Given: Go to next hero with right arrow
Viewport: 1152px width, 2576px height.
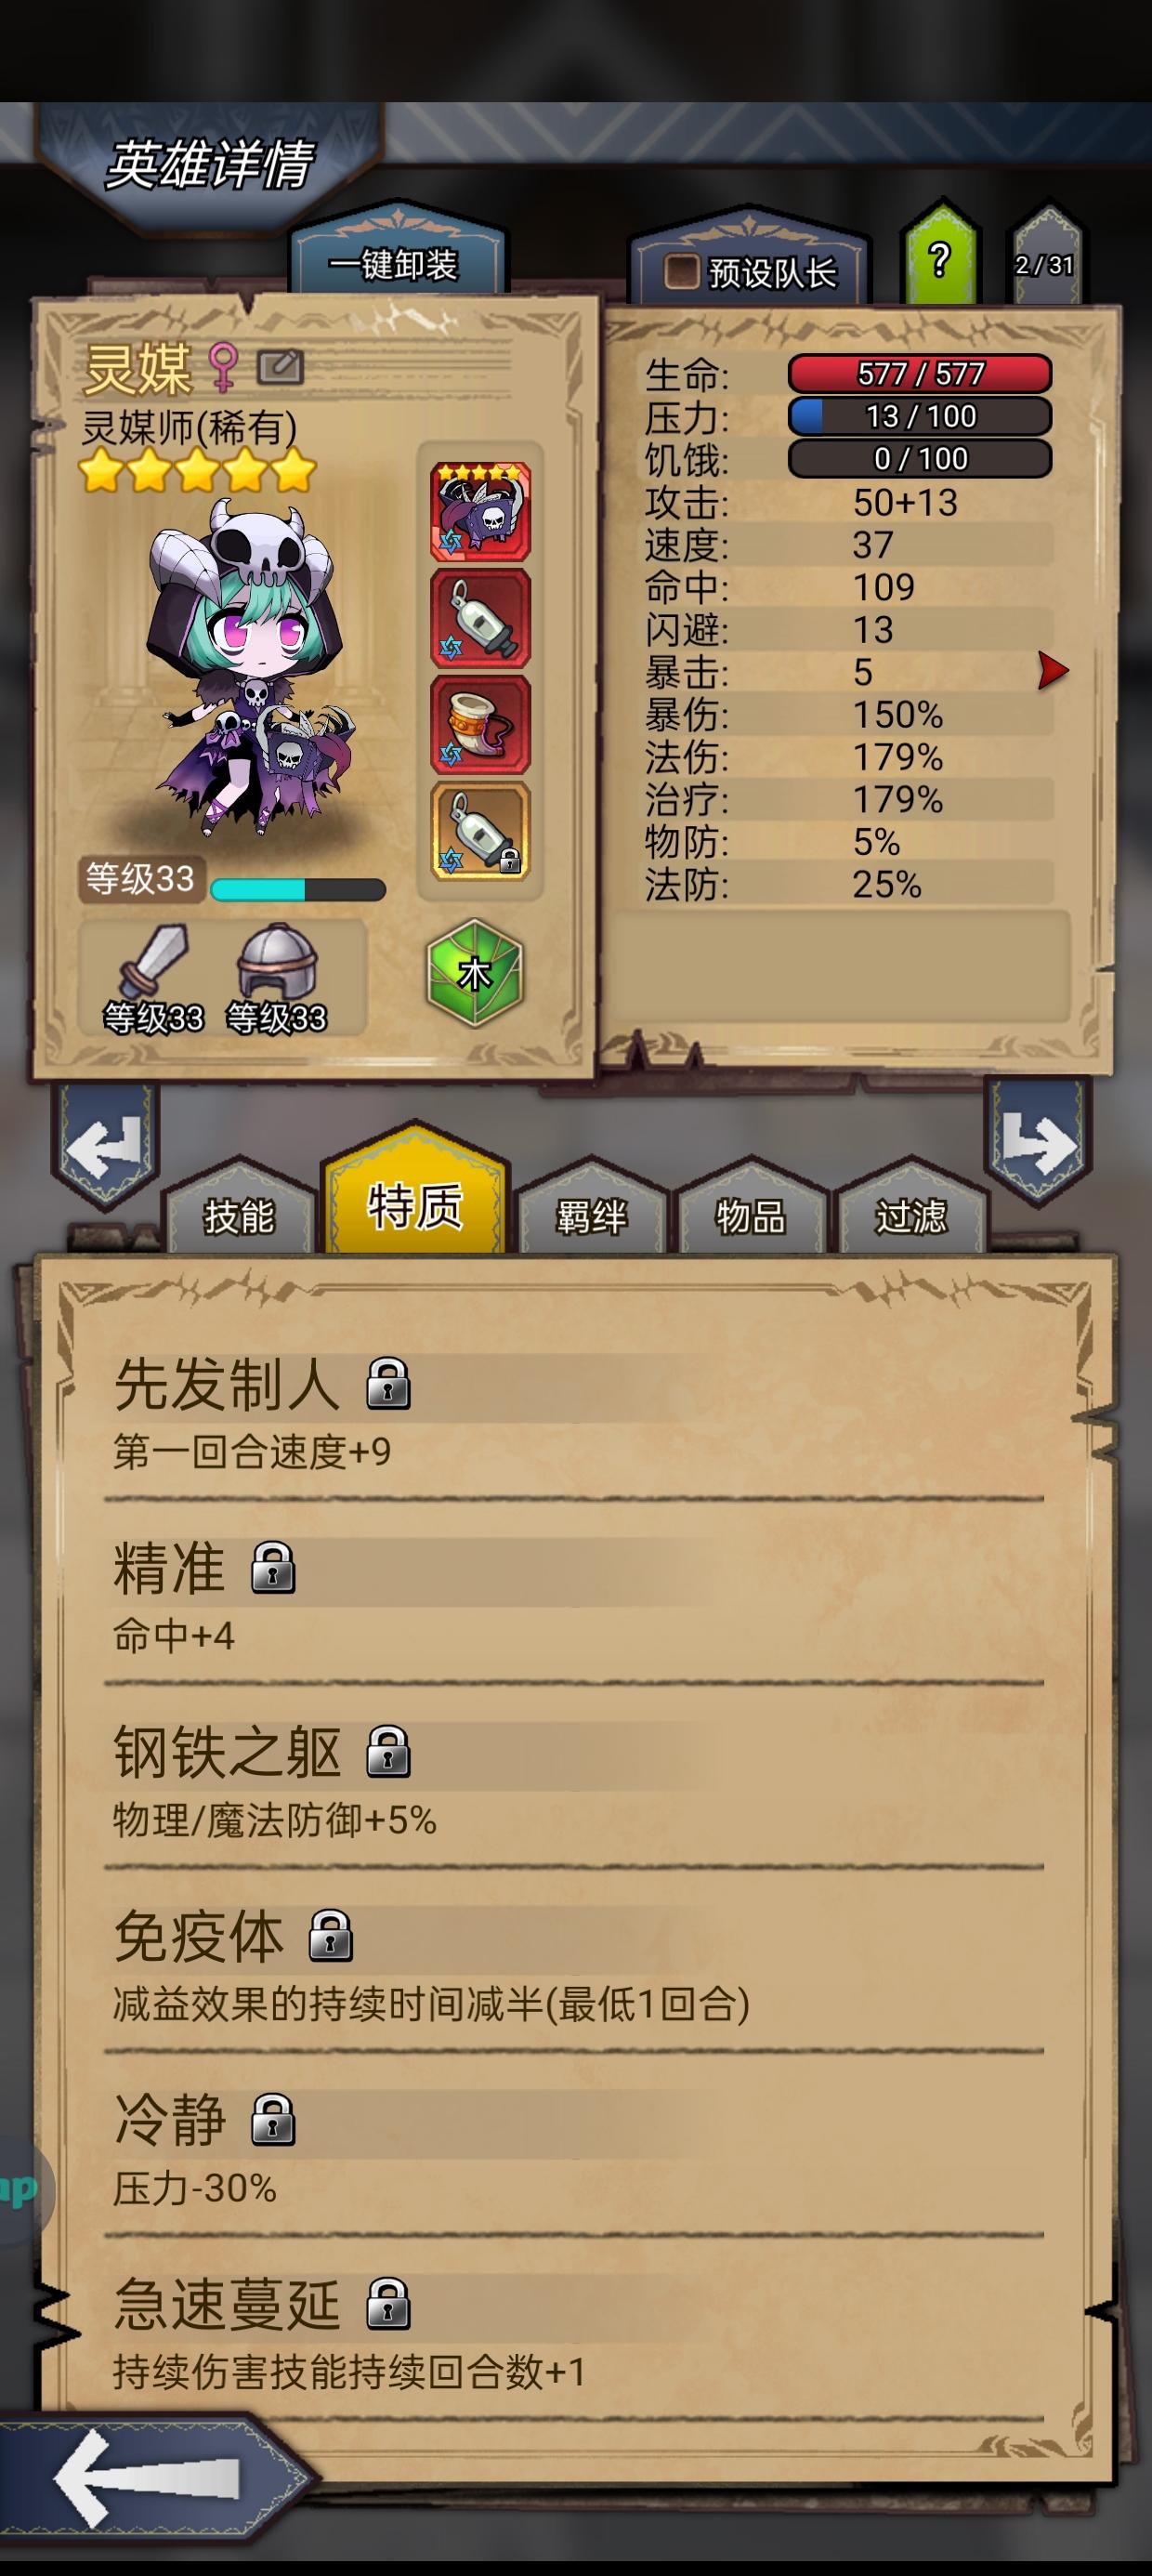Looking at the screenshot, I should coord(1038,1143).
